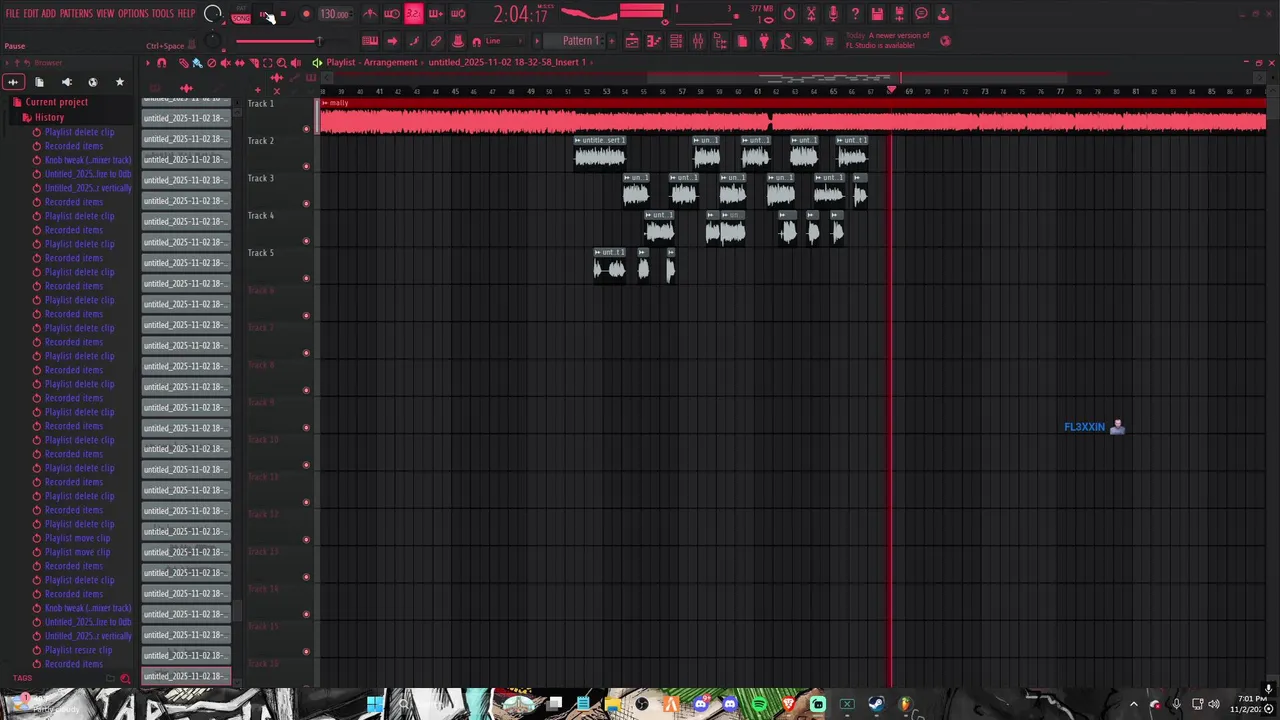The width and height of the screenshot is (1280, 720).
Task: Open browser favorites star tab
Action: [119, 82]
